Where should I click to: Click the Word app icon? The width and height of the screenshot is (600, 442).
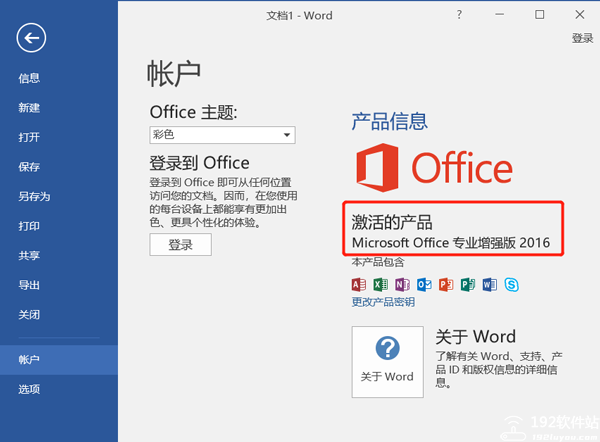(x=490, y=285)
